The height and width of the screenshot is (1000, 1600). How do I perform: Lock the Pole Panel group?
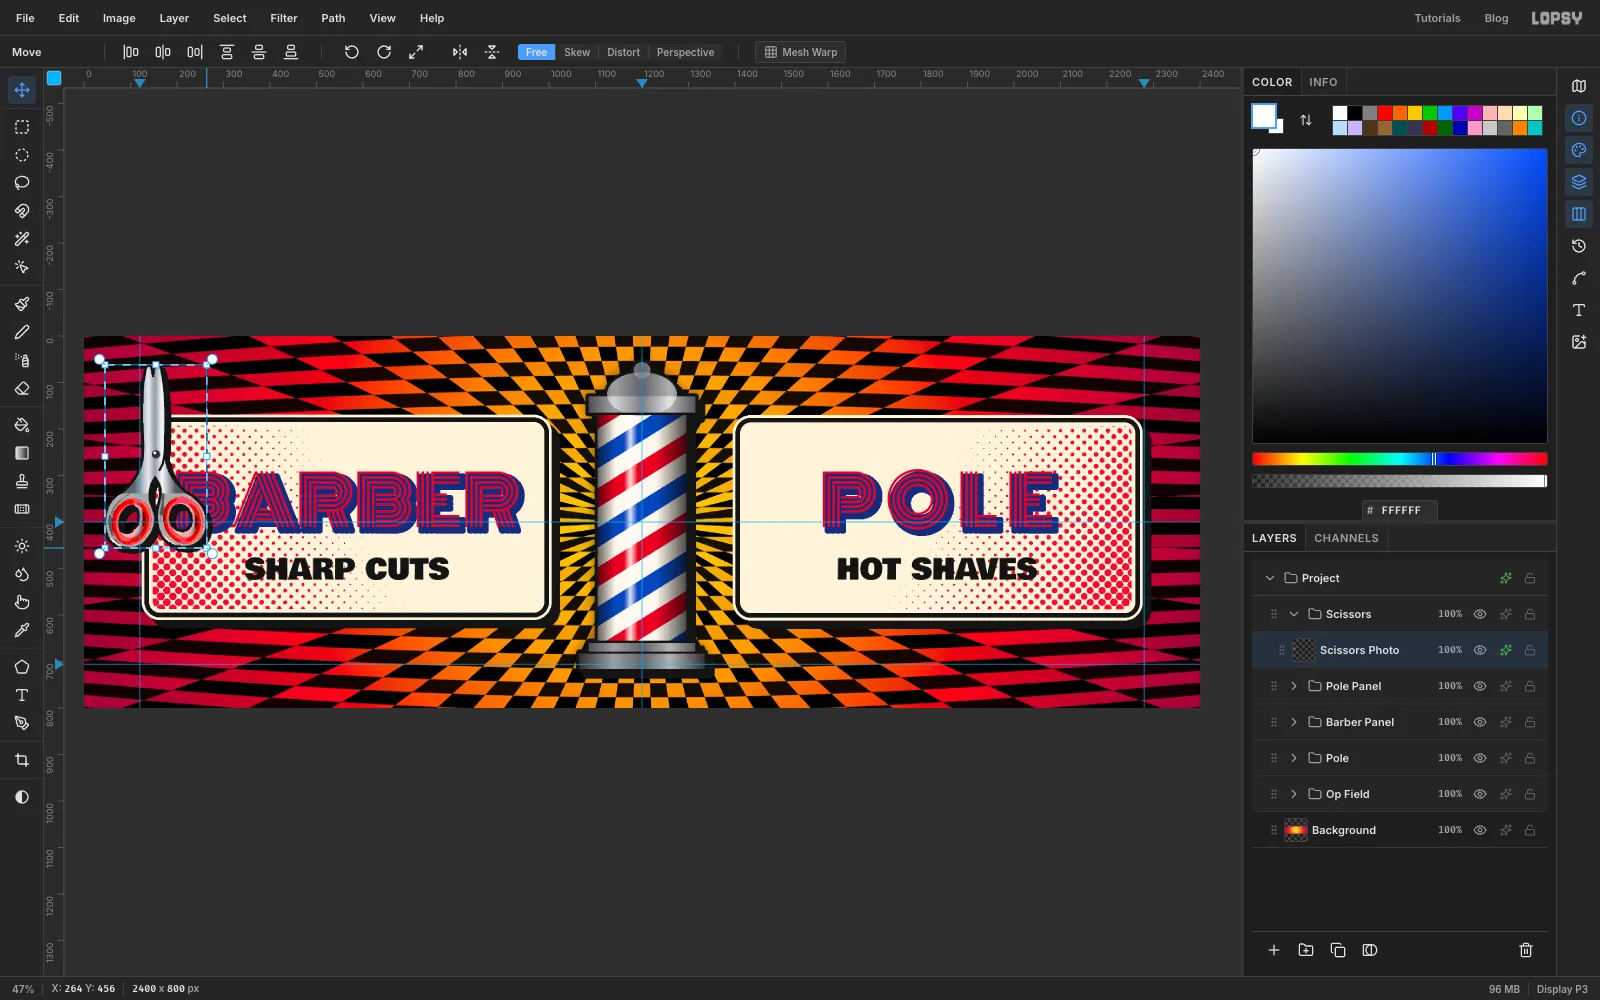click(x=1530, y=686)
